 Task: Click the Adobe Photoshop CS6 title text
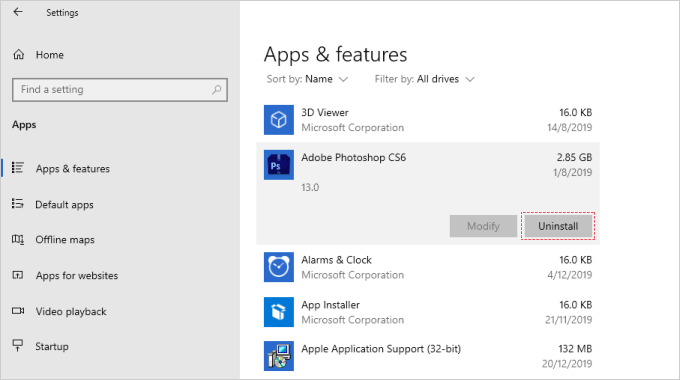click(353, 157)
